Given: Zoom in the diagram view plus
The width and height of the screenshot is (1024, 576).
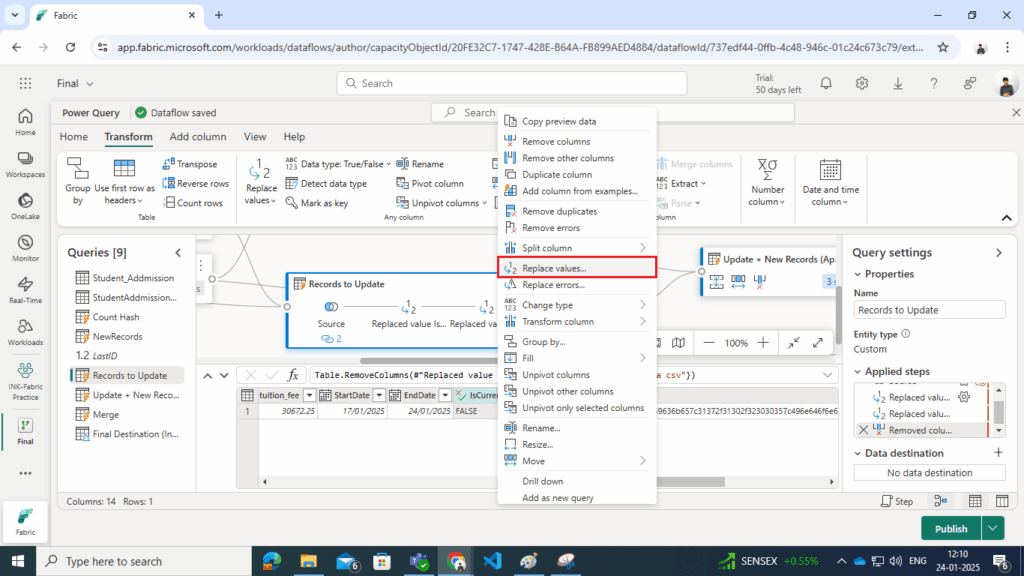Looking at the screenshot, I should click(x=763, y=343).
